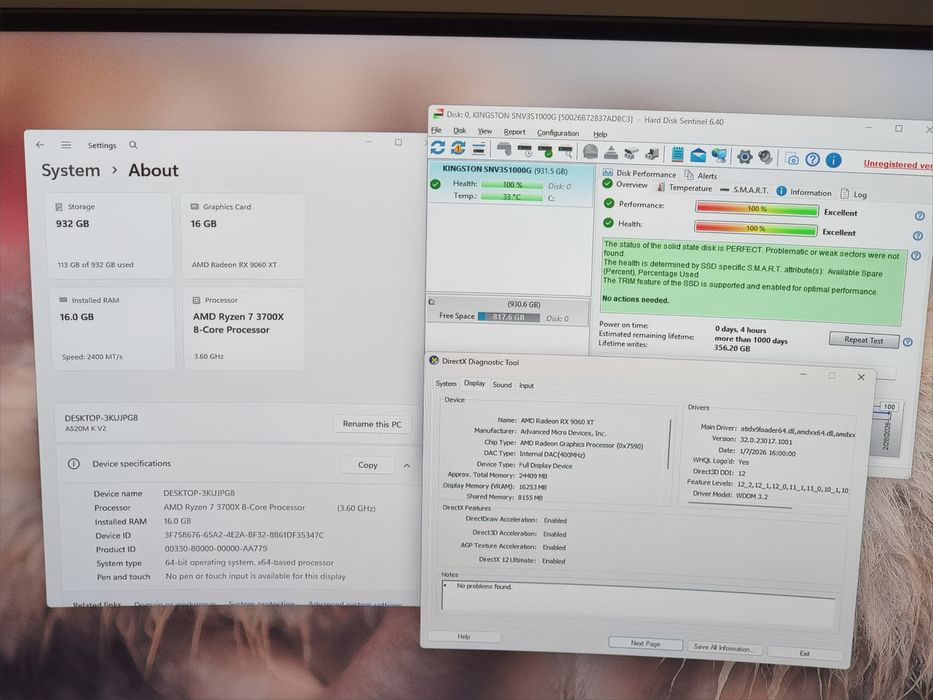Image resolution: width=933 pixels, height=700 pixels.
Task: Click the Repeat Test button
Action: [863, 340]
